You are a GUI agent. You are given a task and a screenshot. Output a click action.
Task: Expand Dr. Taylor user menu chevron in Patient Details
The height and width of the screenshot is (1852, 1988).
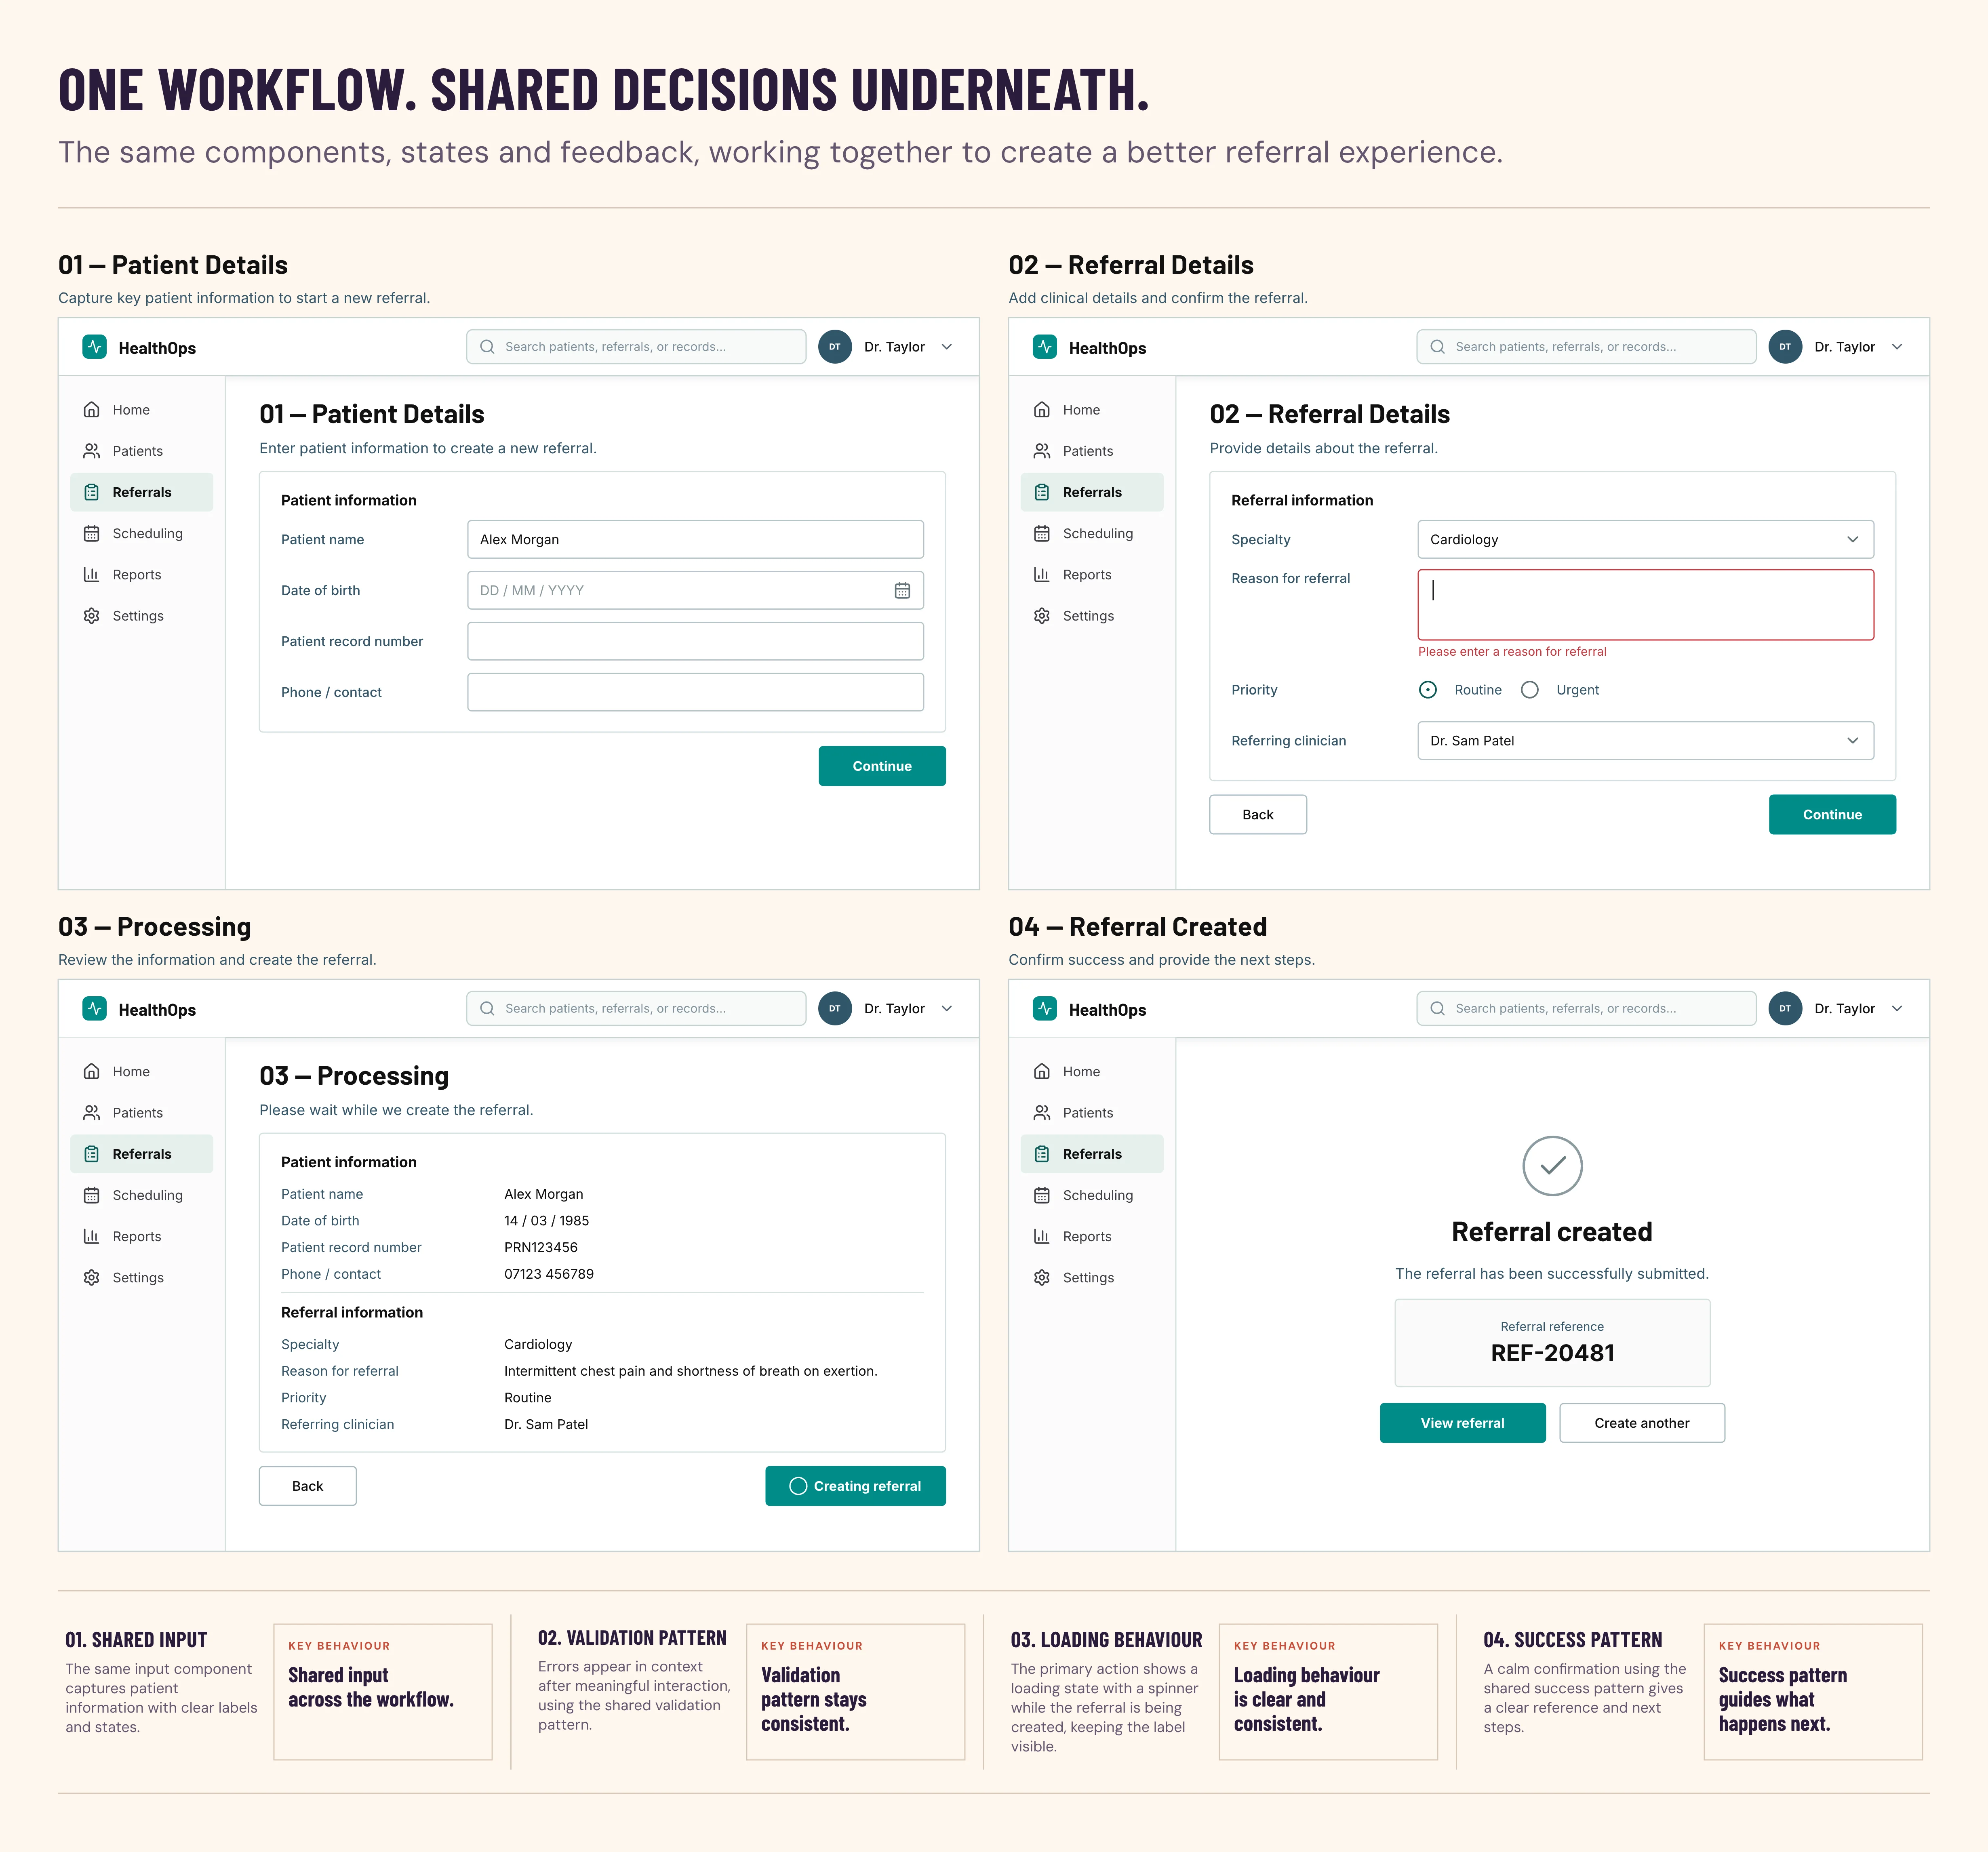[947, 347]
